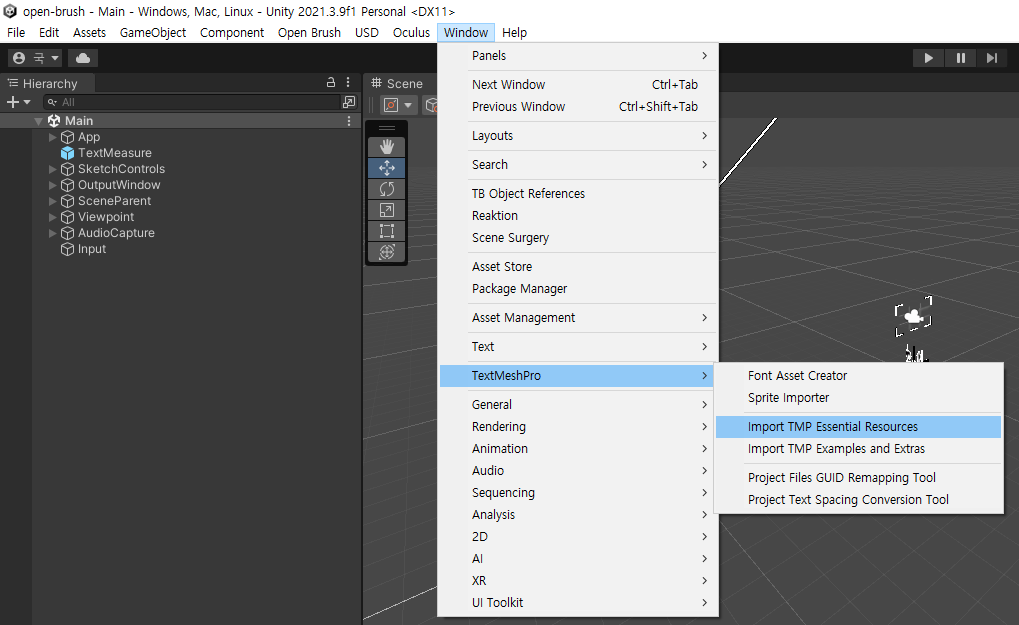Screen dimensions: 1019x625
Task: Select the App game object
Action: click(81, 137)
